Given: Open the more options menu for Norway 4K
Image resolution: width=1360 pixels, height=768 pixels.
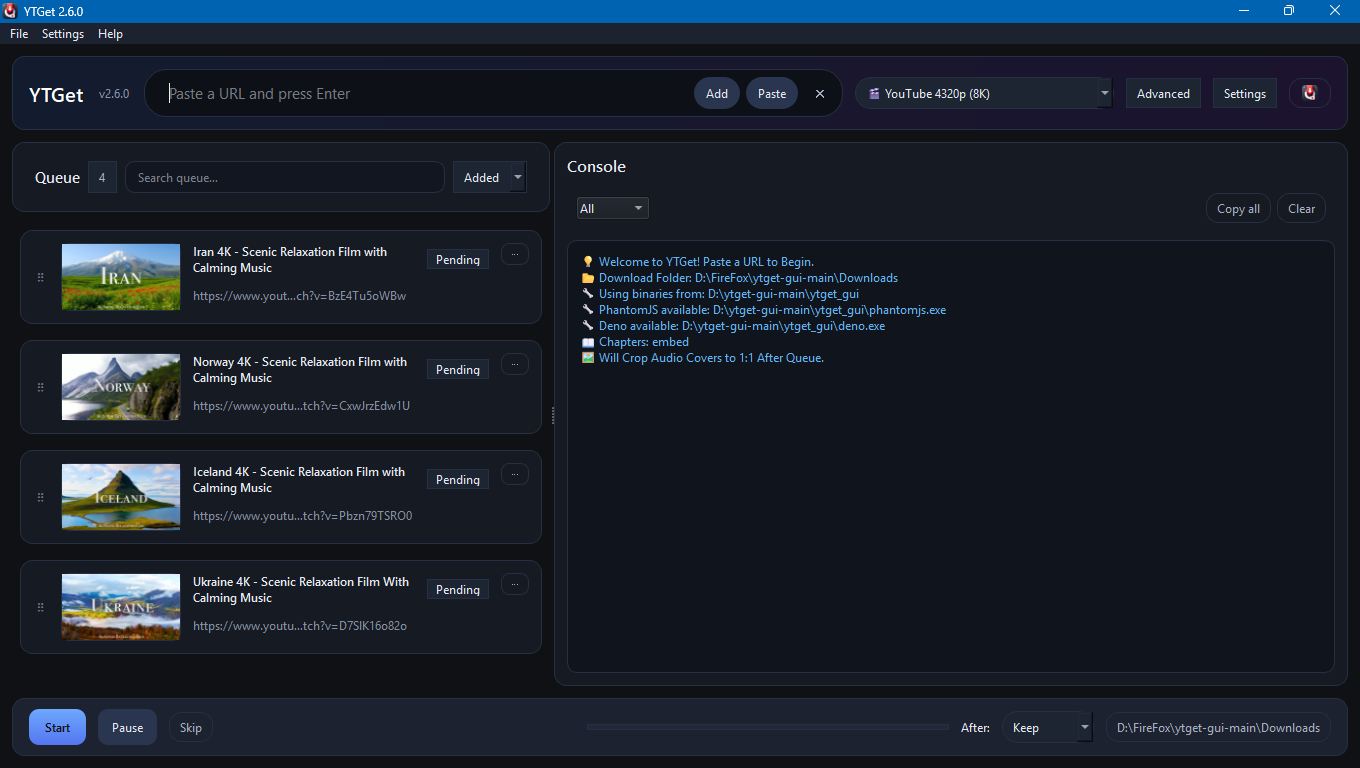Looking at the screenshot, I should pyautogui.click(x=514, y=364).
